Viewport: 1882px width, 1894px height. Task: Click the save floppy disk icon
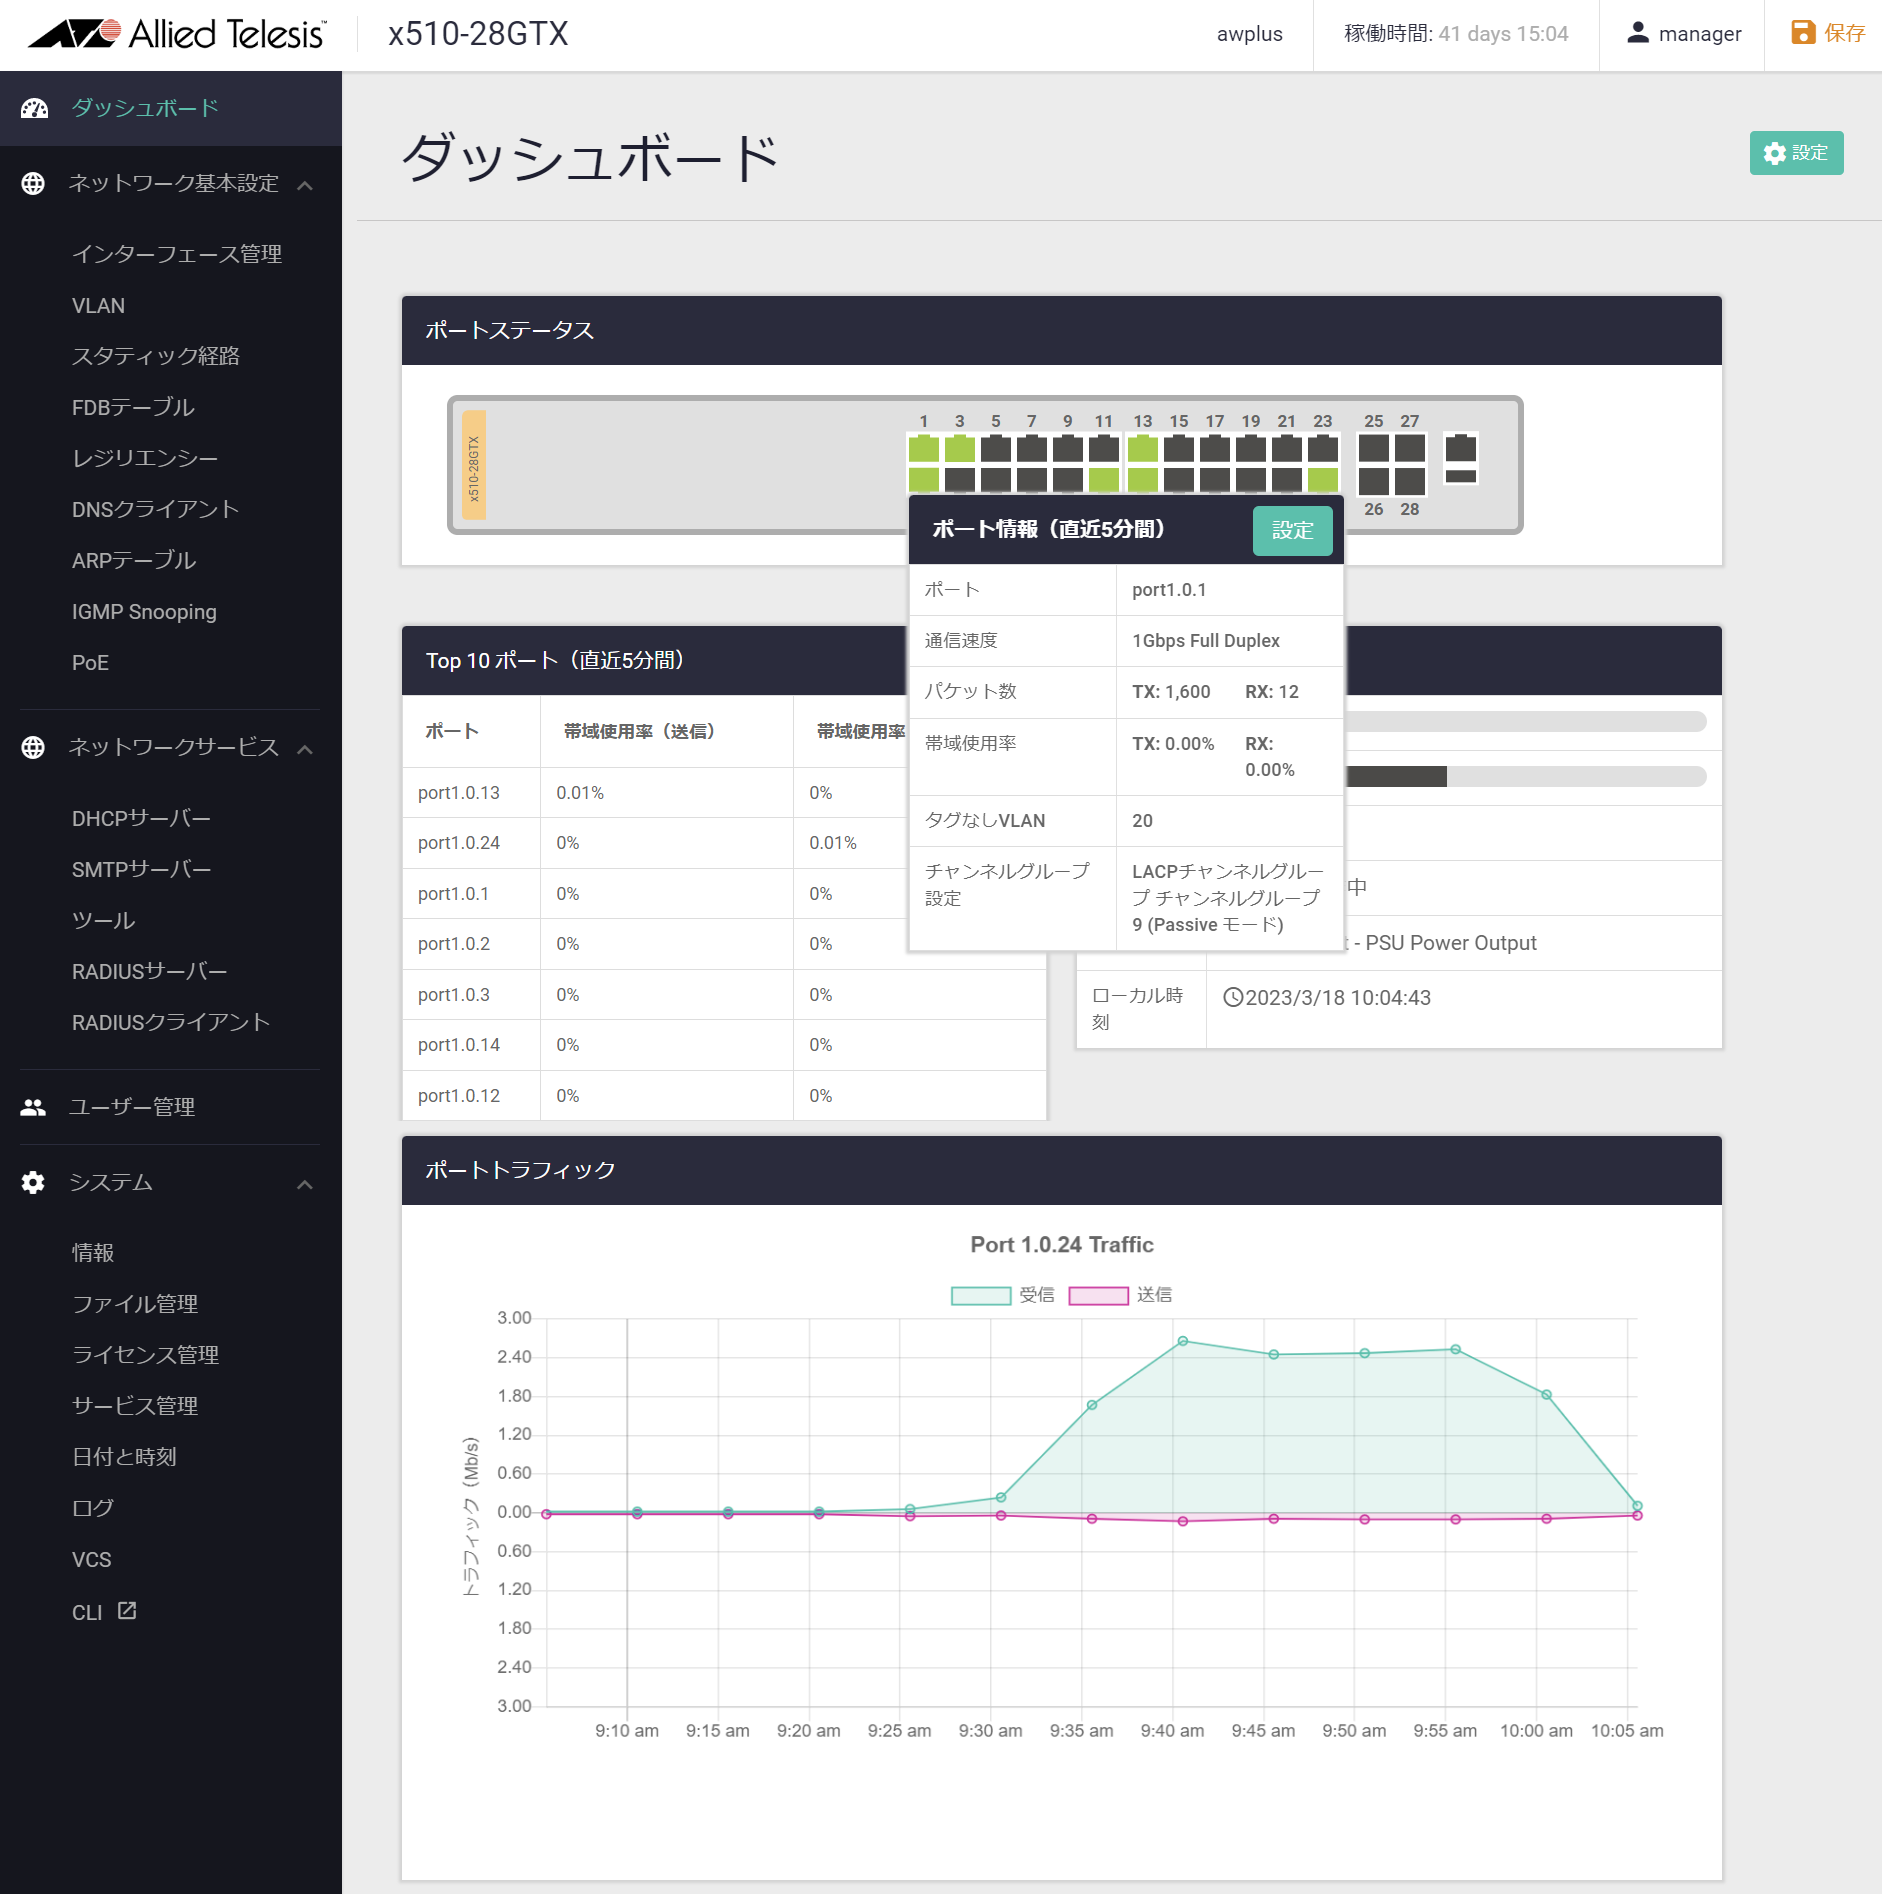pos(1802,33)
